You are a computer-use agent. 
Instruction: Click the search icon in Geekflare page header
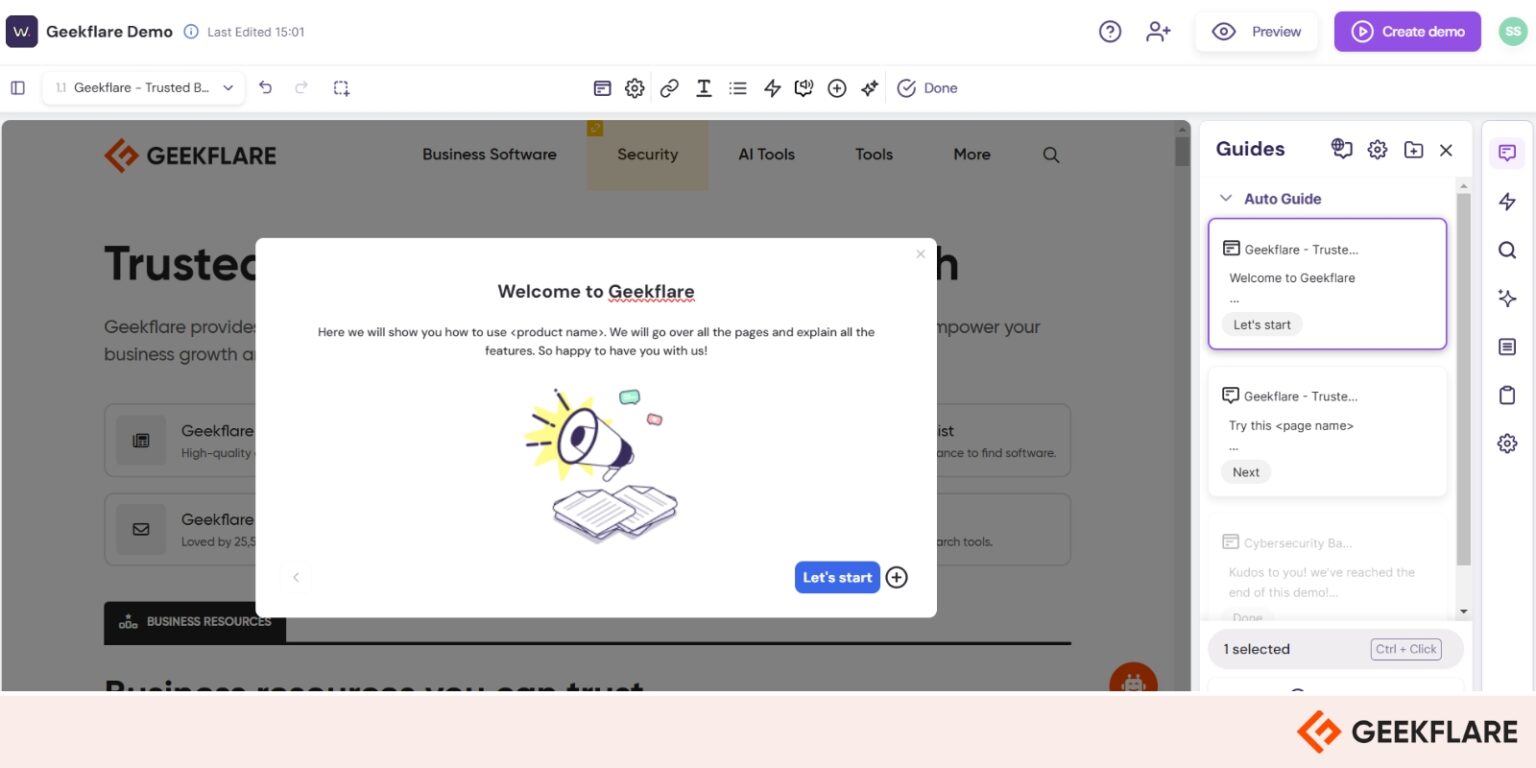(x=1051, y=155)
